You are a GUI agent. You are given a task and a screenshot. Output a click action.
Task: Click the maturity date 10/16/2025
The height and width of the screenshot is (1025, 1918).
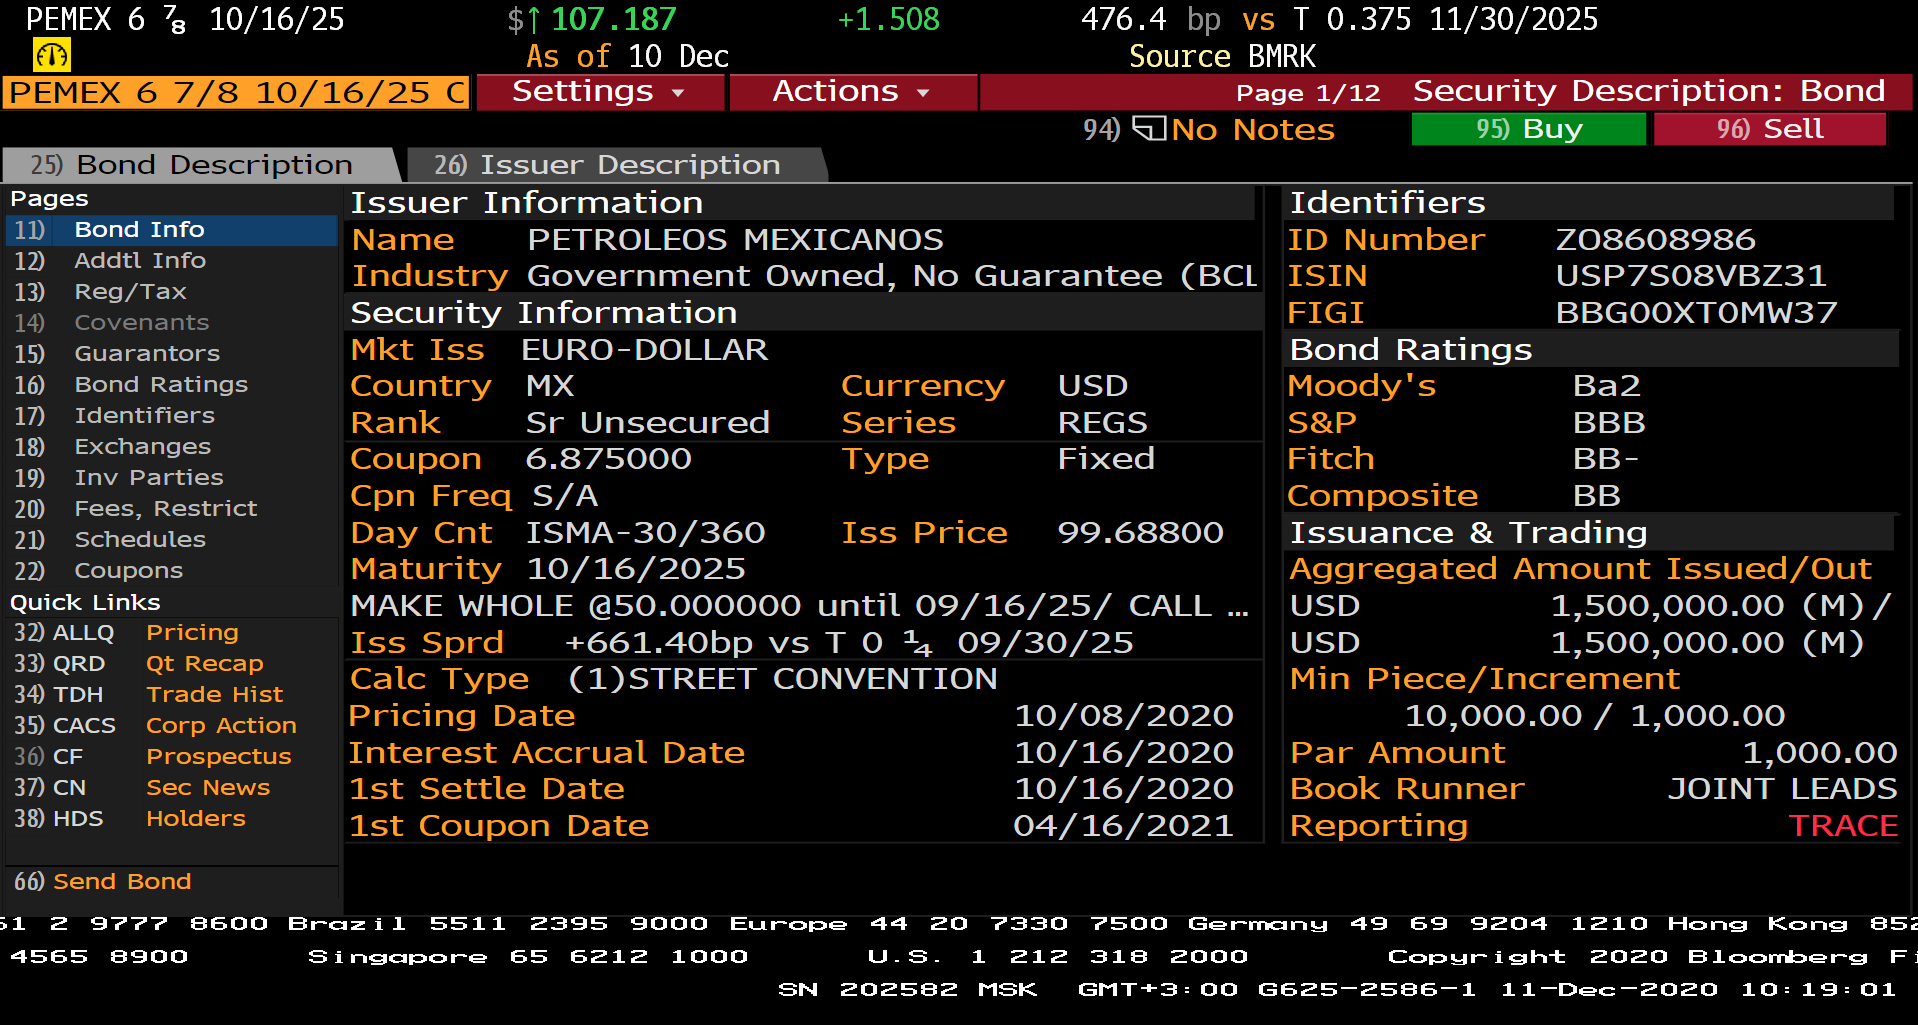click(636, 569)
